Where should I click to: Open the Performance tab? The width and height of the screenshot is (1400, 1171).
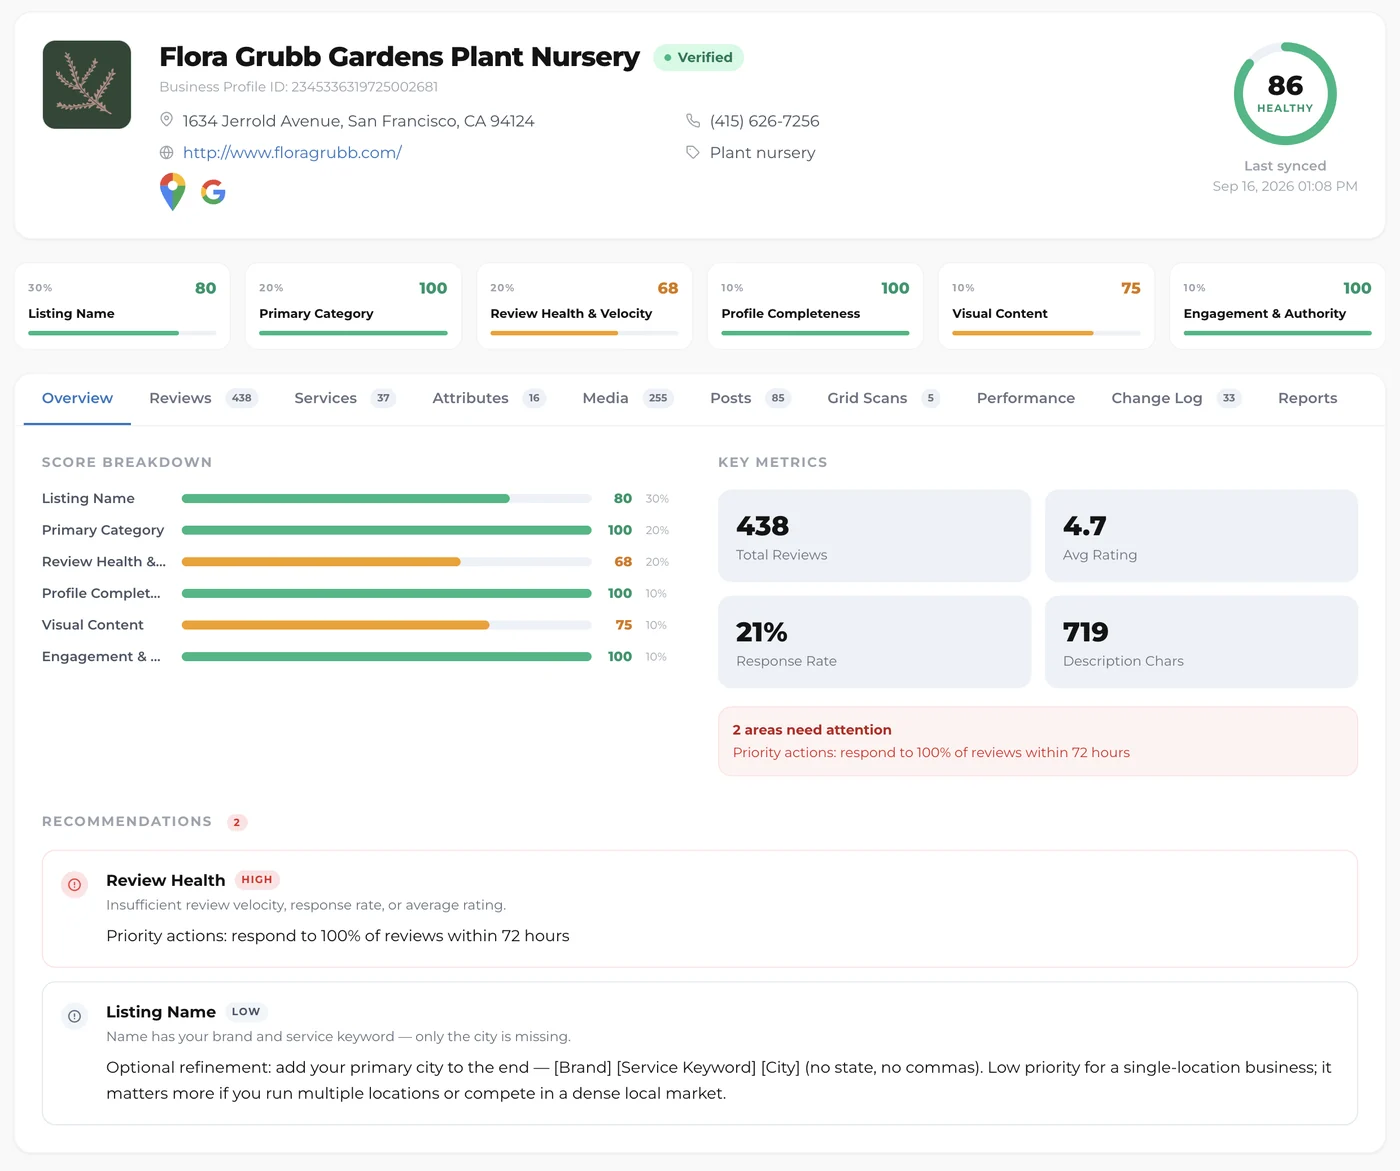[1026, 398]
